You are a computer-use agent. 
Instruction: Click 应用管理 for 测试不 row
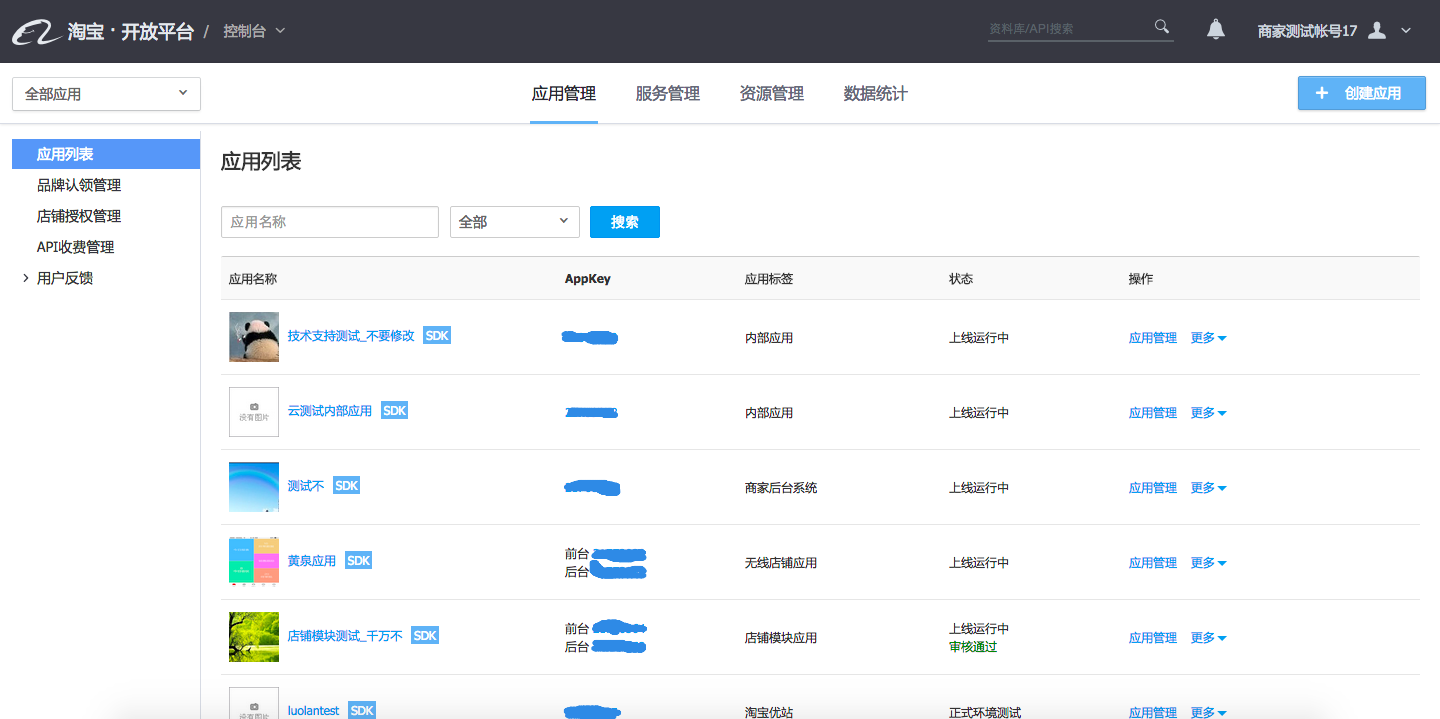coord(1153,488)
